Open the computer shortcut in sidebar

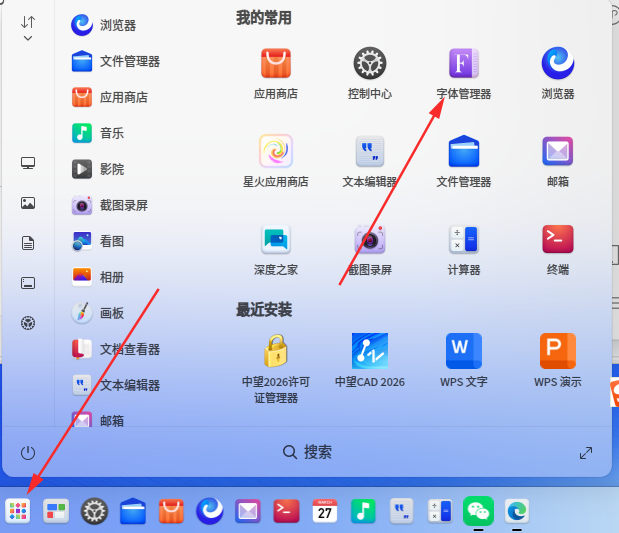point(28,163)
